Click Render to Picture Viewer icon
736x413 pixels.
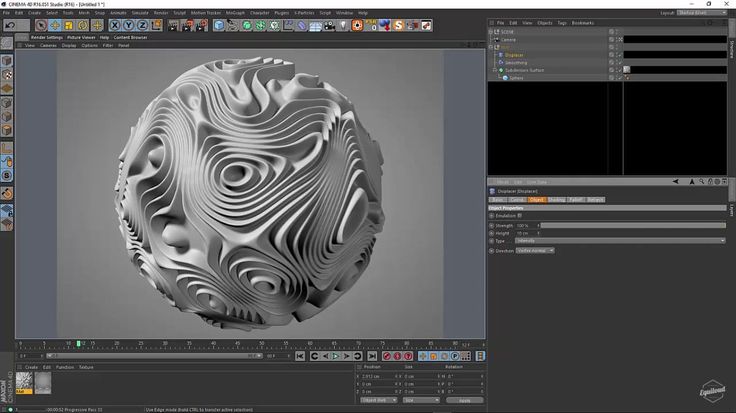pos(187,25)
